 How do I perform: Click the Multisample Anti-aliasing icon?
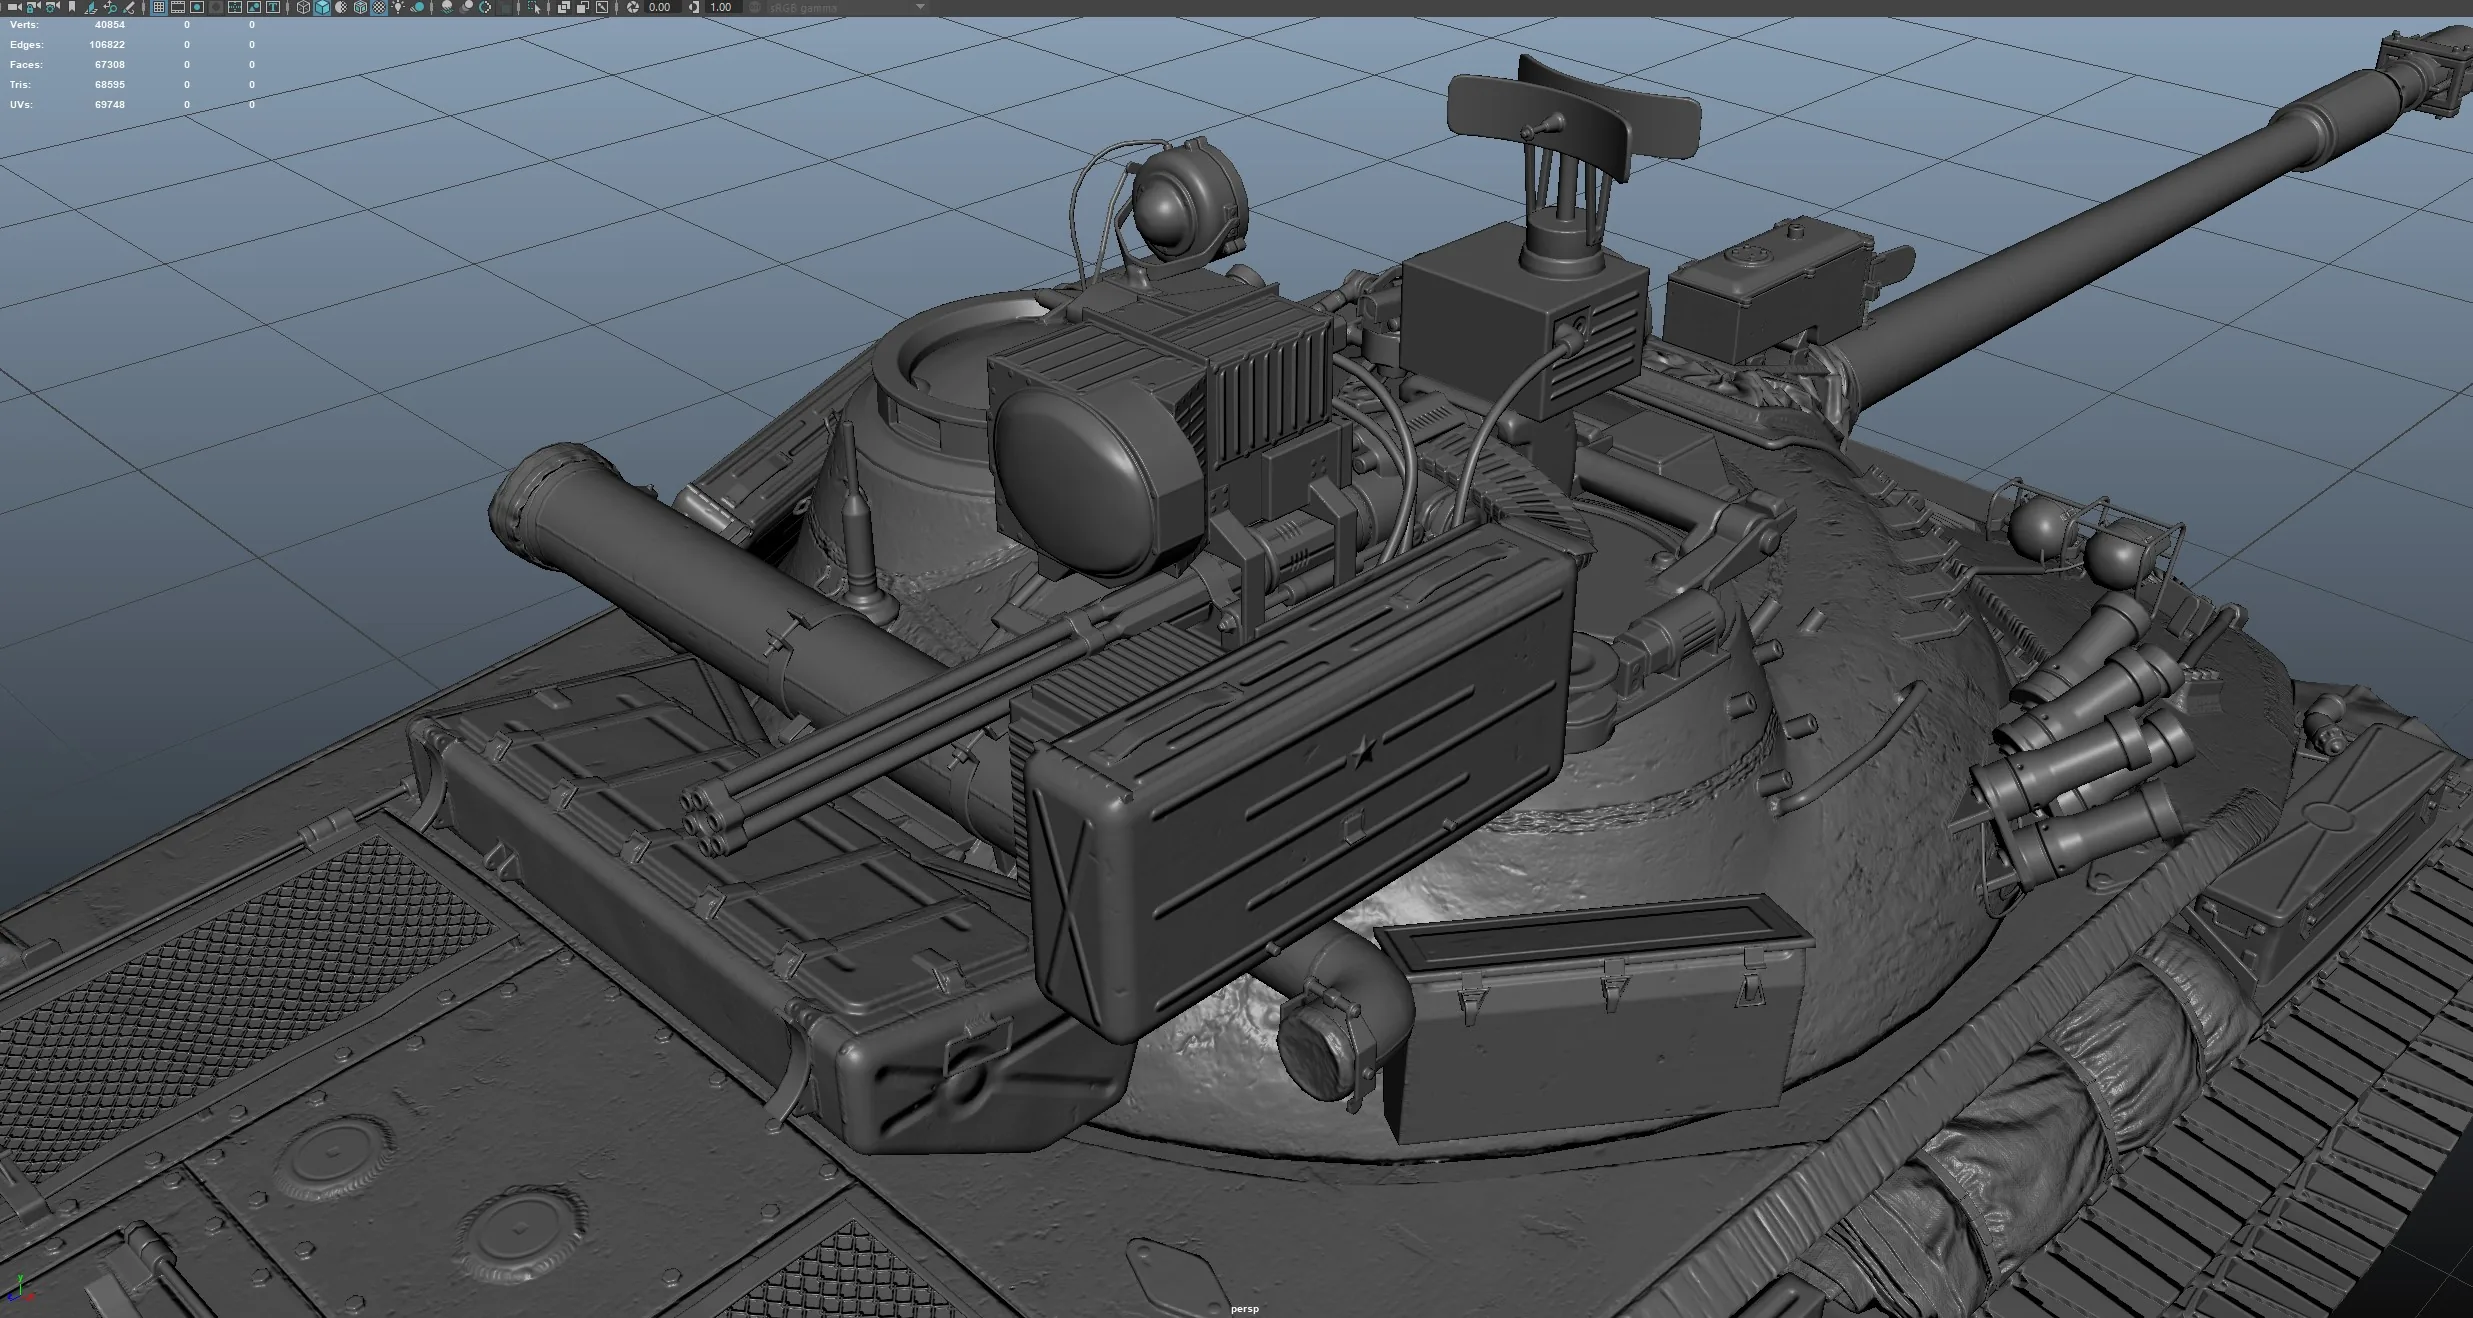(x=485, y=7)
